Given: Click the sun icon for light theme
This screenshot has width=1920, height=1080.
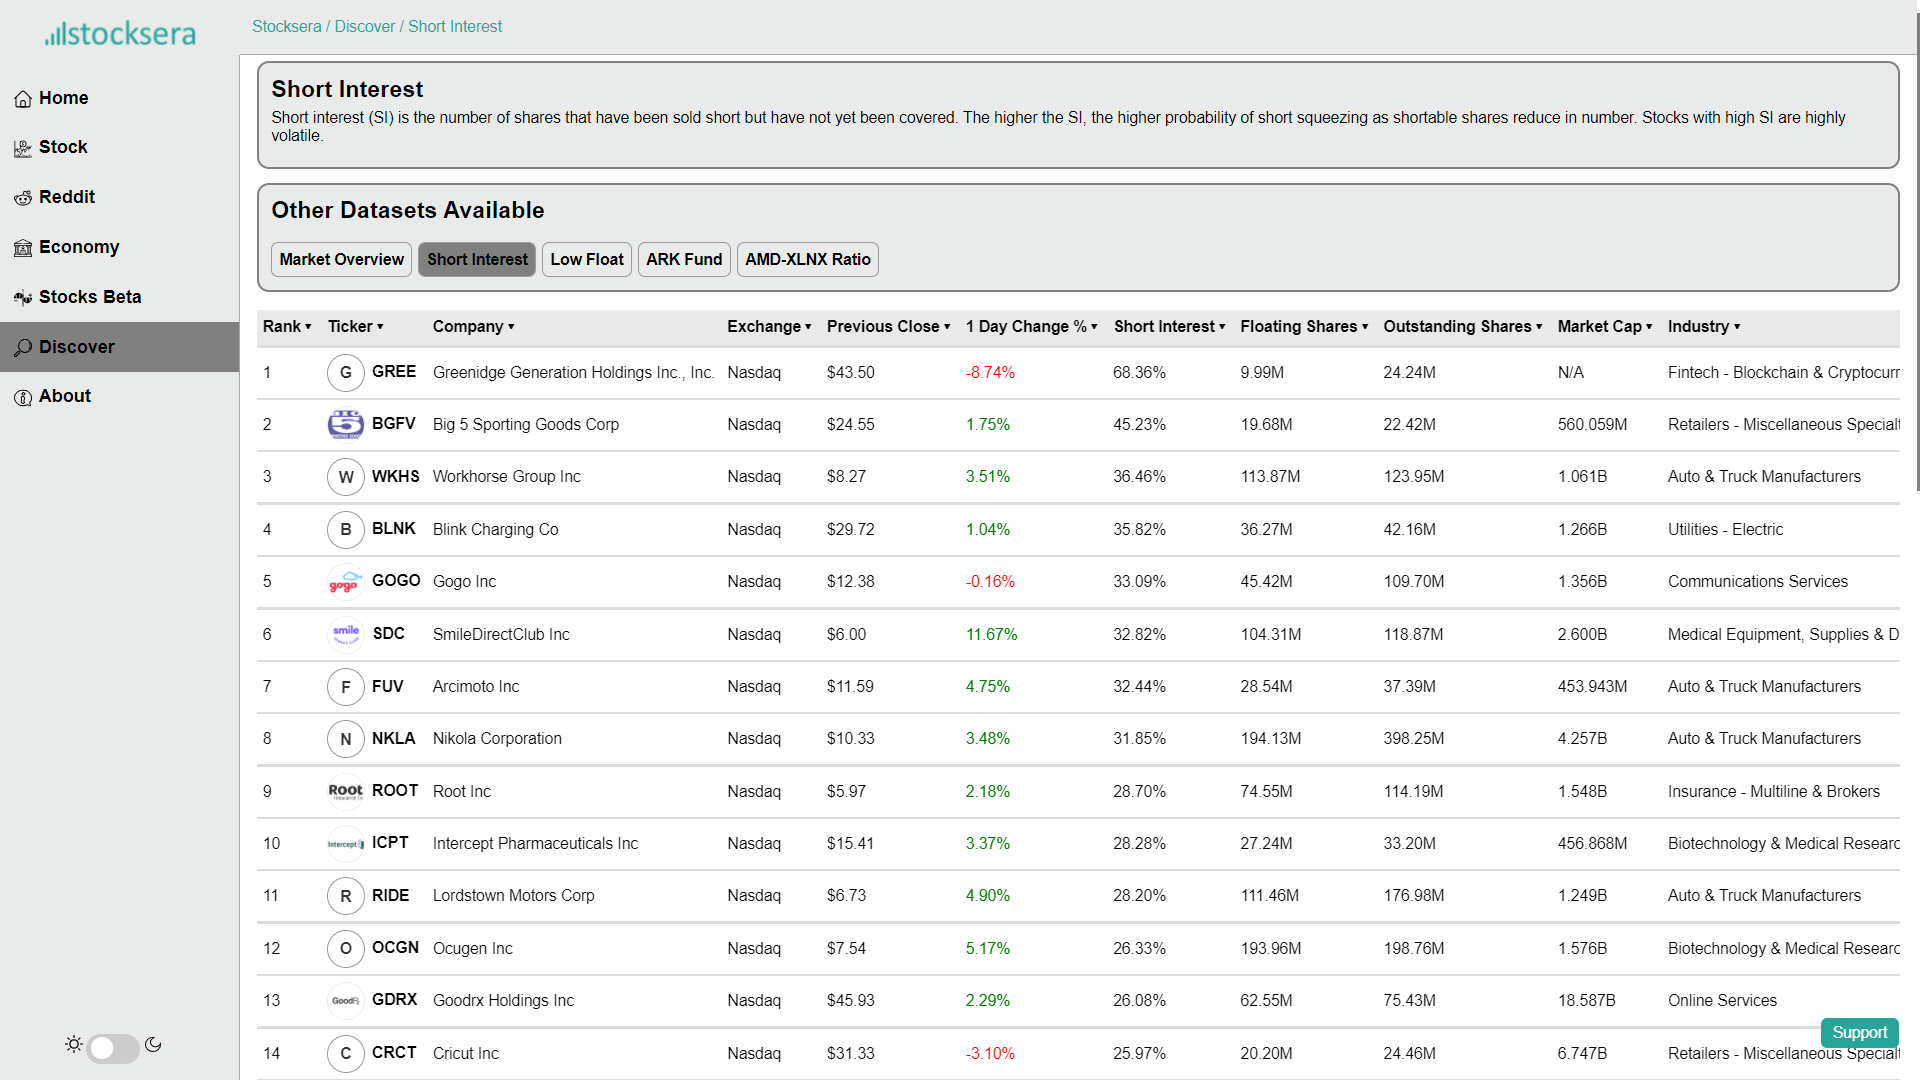Looking at the screenshot, I should 74,1045.
